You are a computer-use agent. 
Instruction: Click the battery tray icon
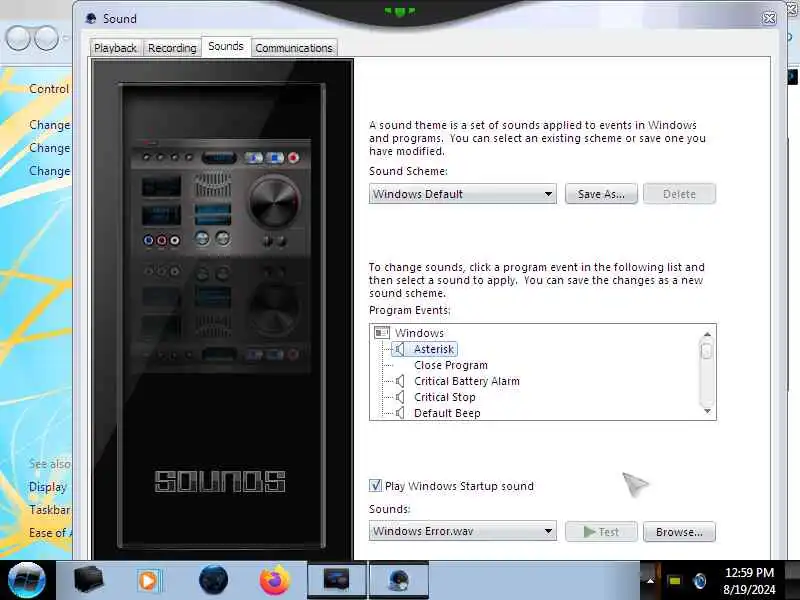coord(674,581)
